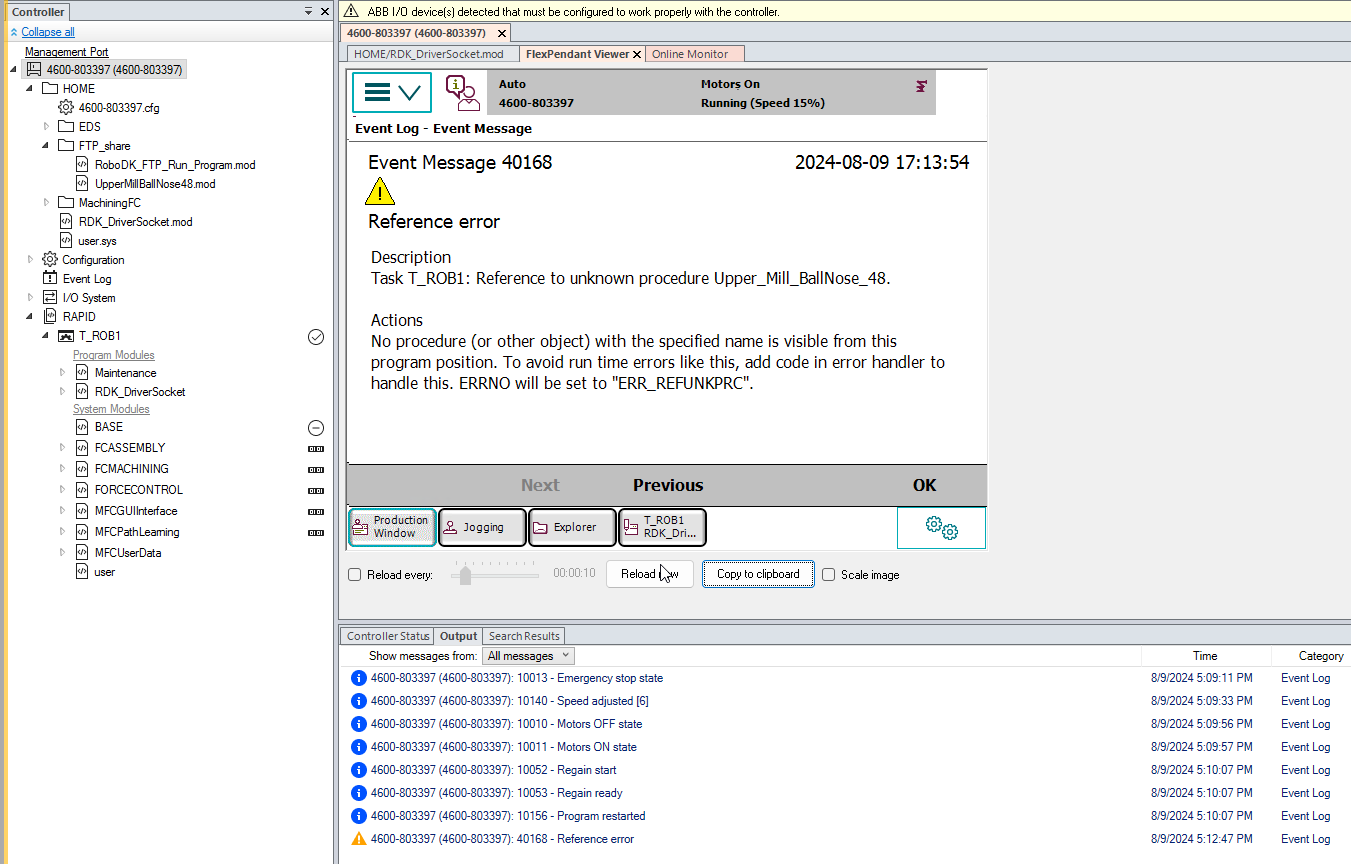Open the Event Log node in tree
This screenshot has width=1351, height=864.
coord(87,279)
